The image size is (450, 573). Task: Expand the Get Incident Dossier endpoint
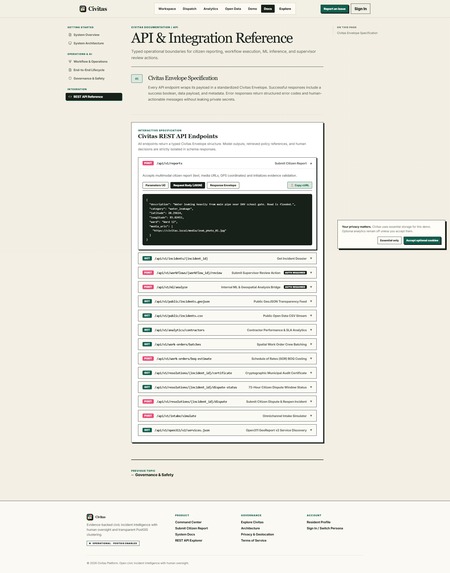coord(227,258)
